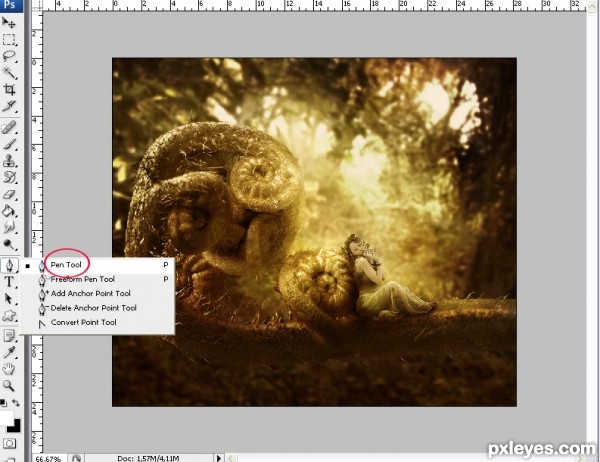The image size is (600, 462).
Task: Select the Slice tool
Action: tap(9, 105)
